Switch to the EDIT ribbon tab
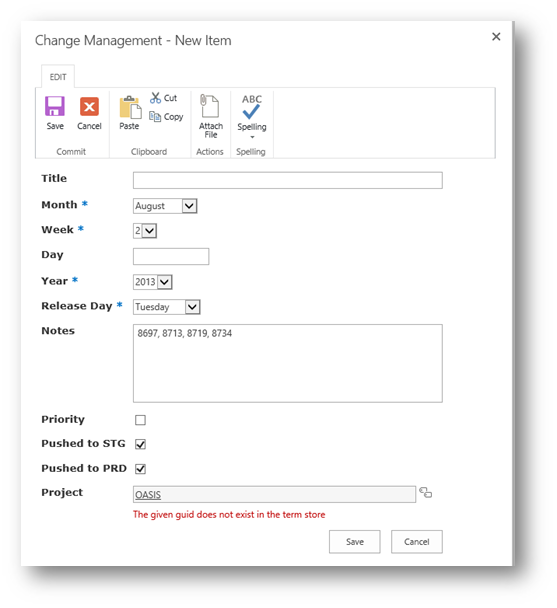 58,77
